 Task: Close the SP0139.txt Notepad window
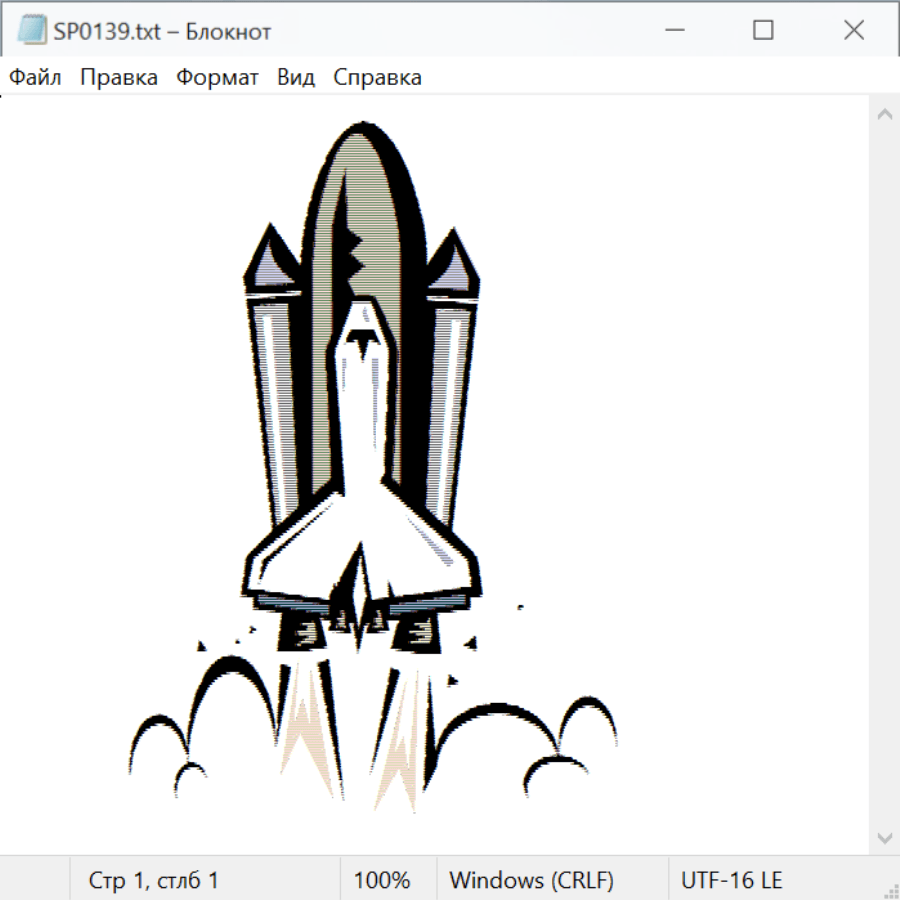tap(853, 31)
